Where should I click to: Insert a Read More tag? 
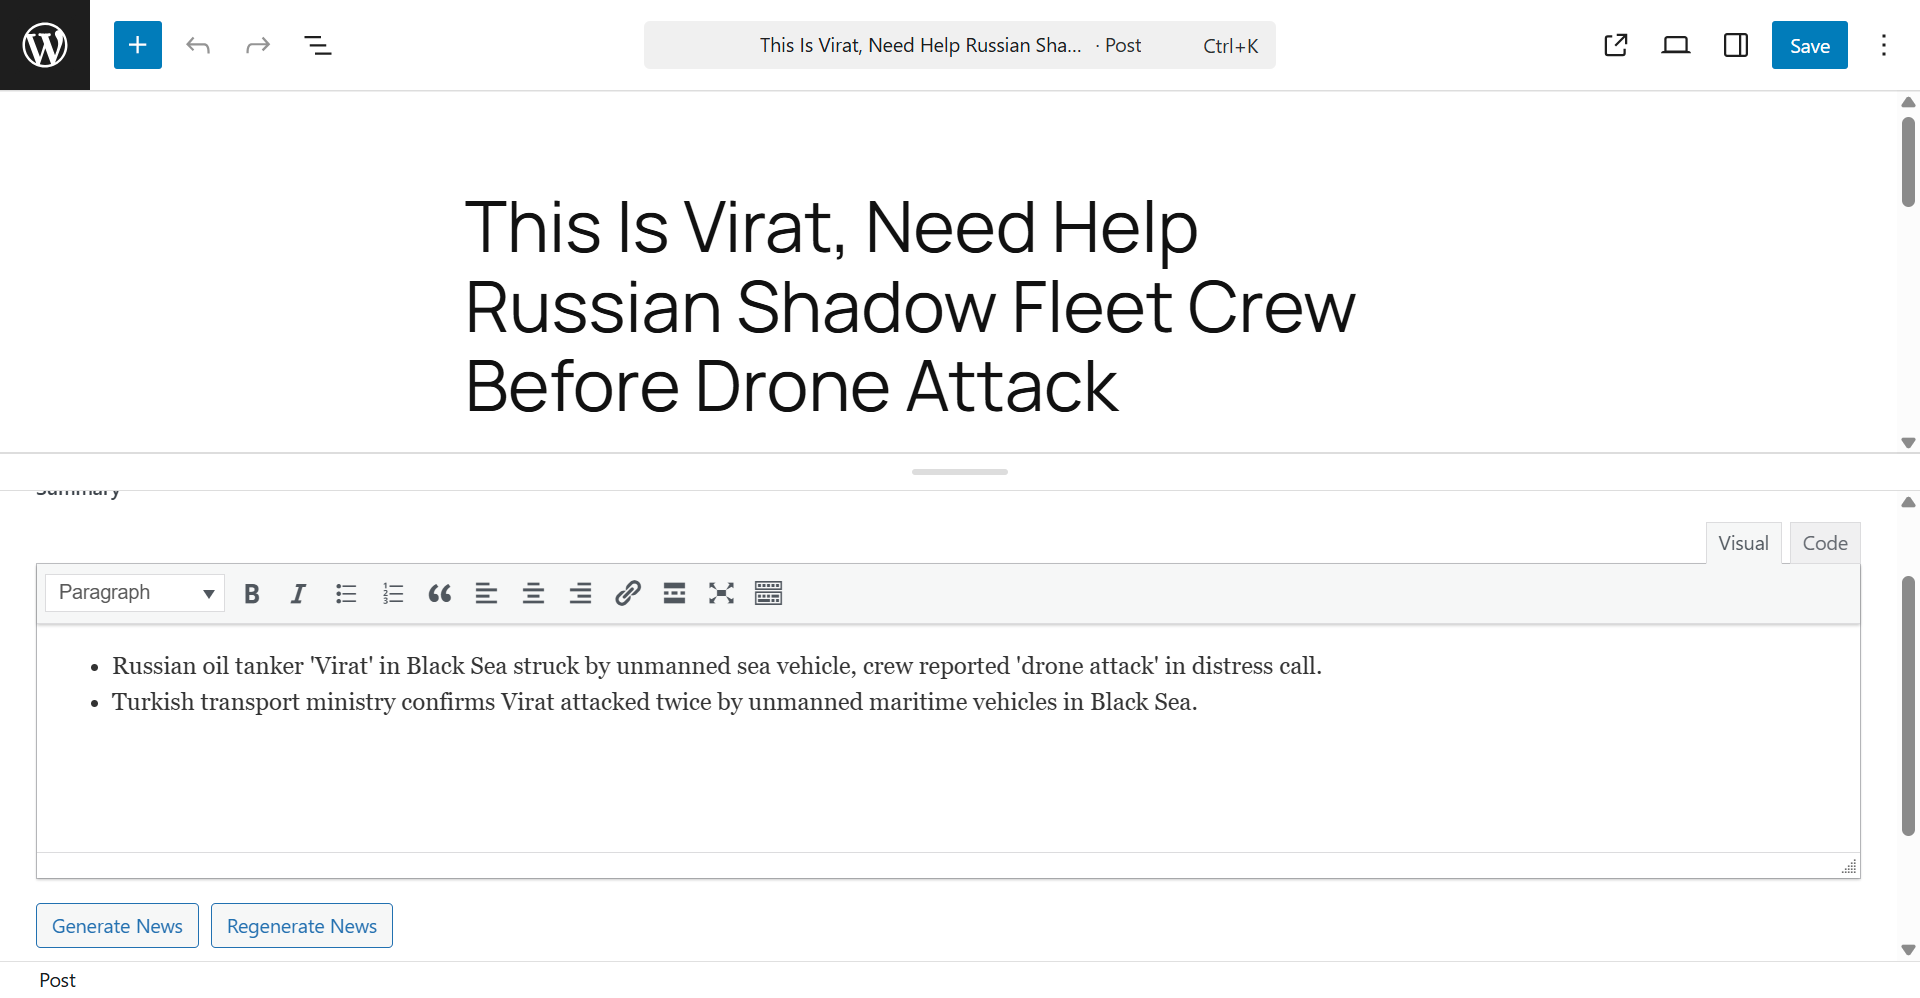(674, 594)
